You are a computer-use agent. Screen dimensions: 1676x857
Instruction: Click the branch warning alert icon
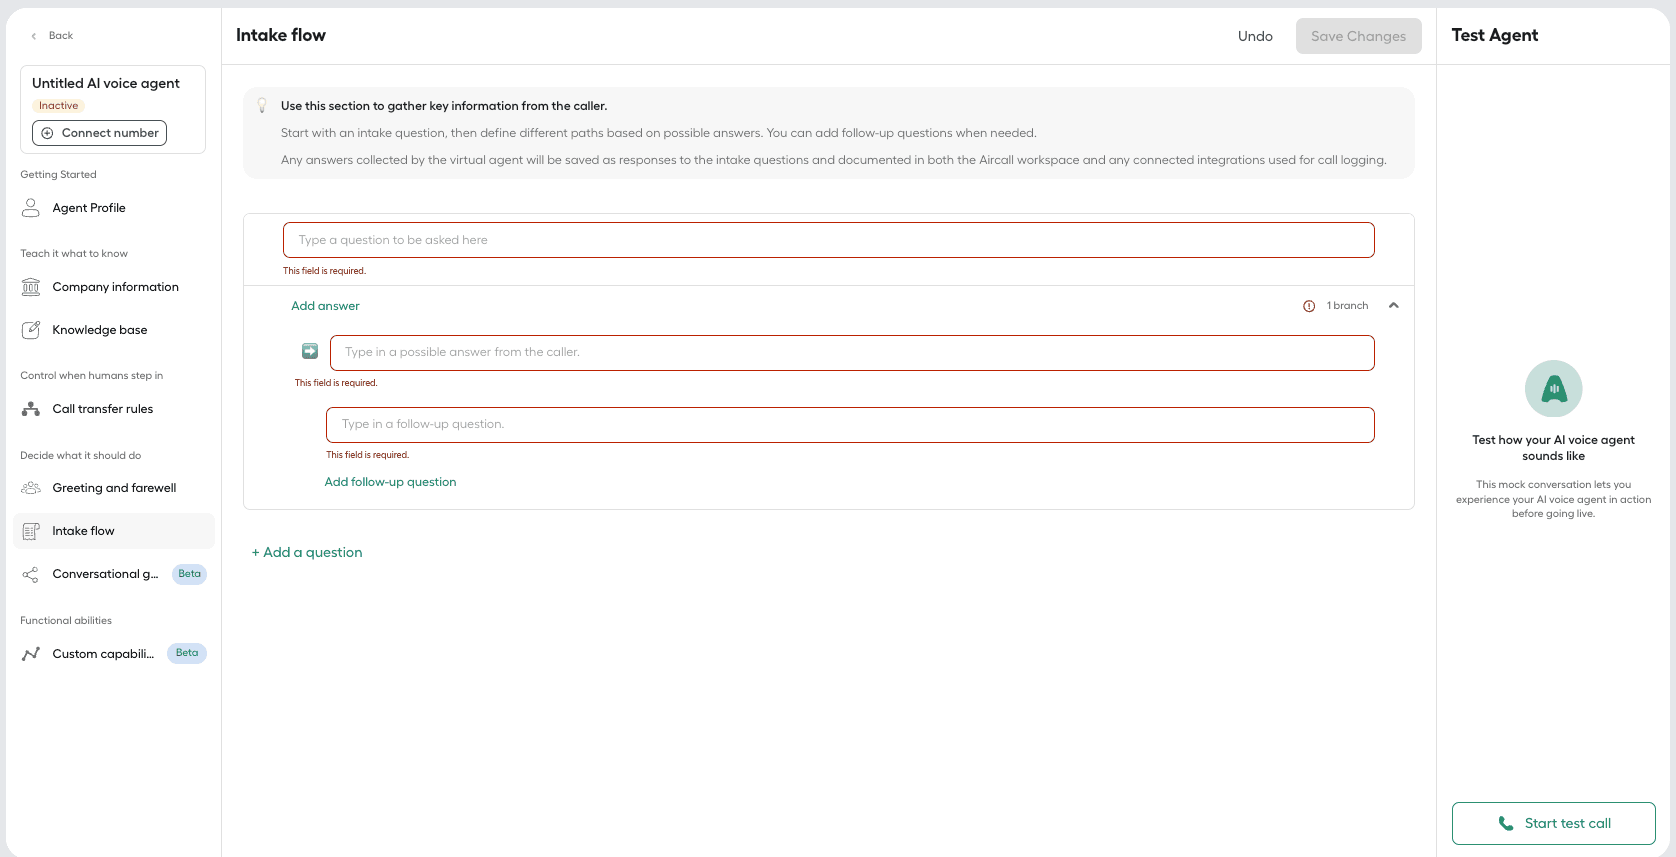coord(1309,306)
